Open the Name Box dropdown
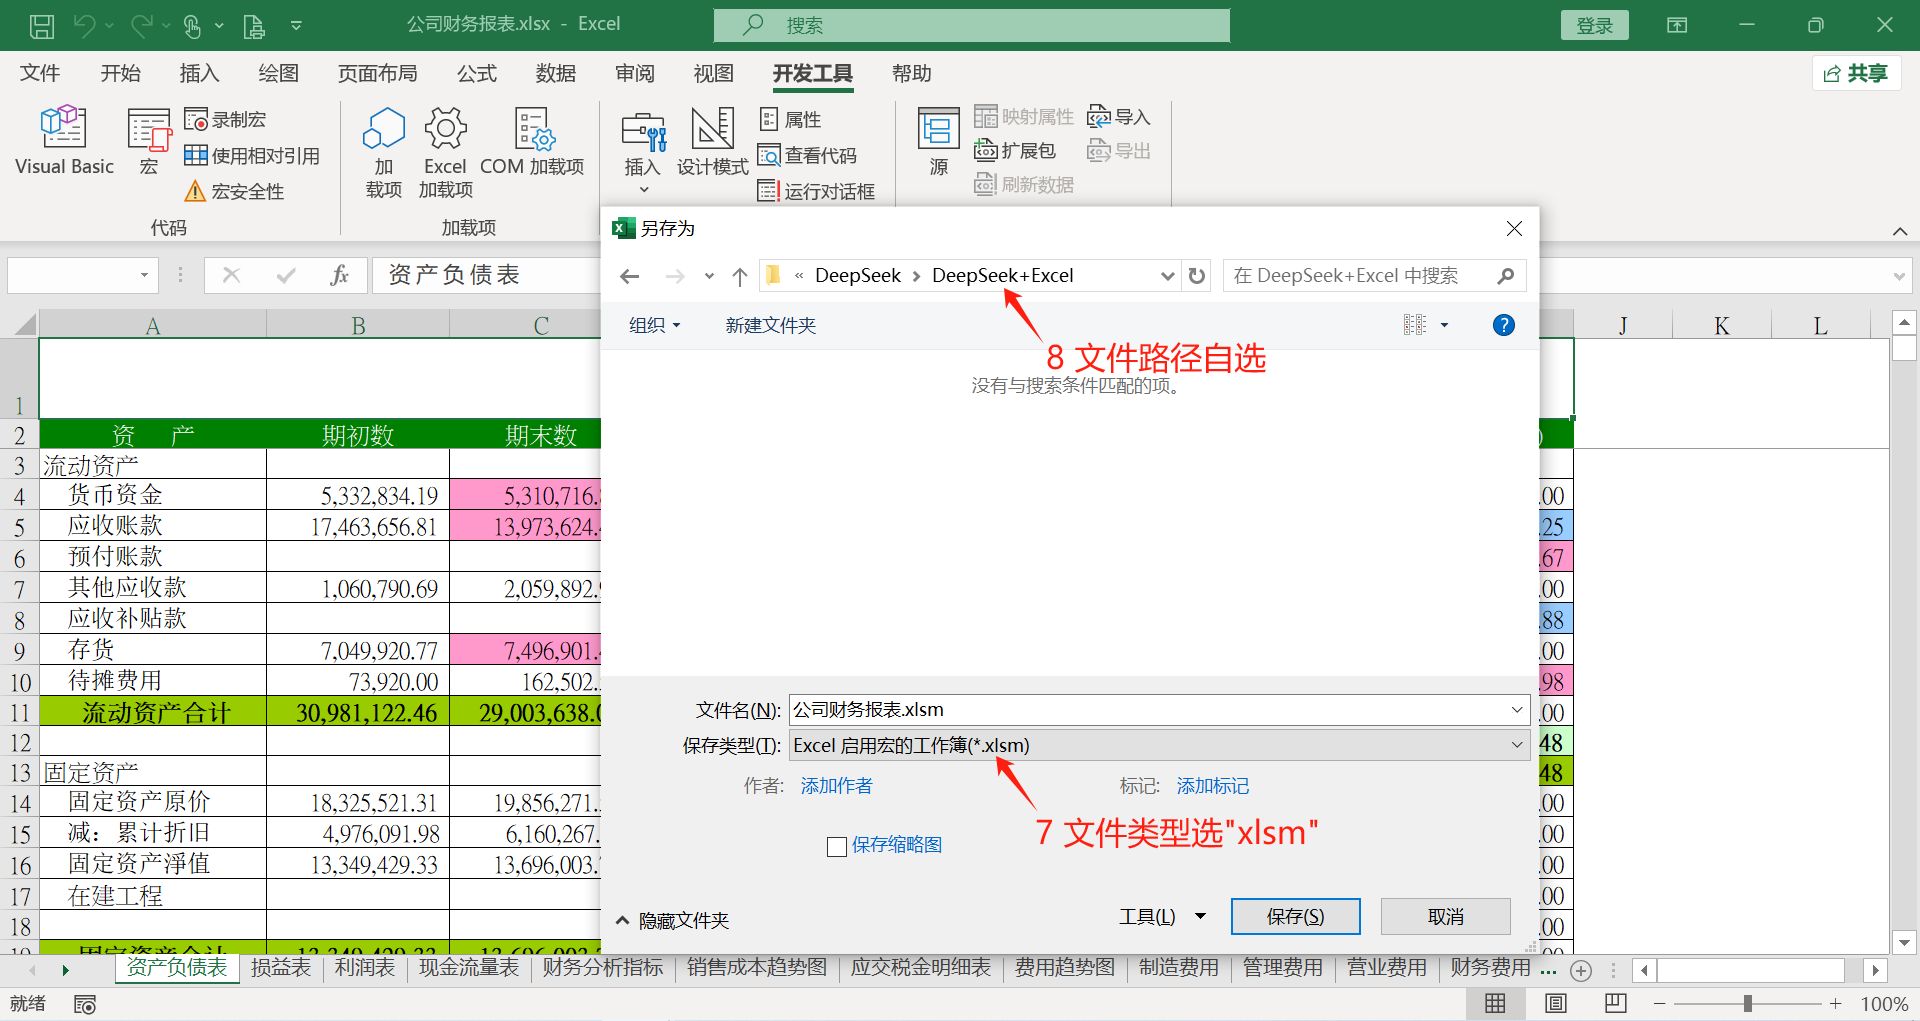 click(x=145, y=275)
